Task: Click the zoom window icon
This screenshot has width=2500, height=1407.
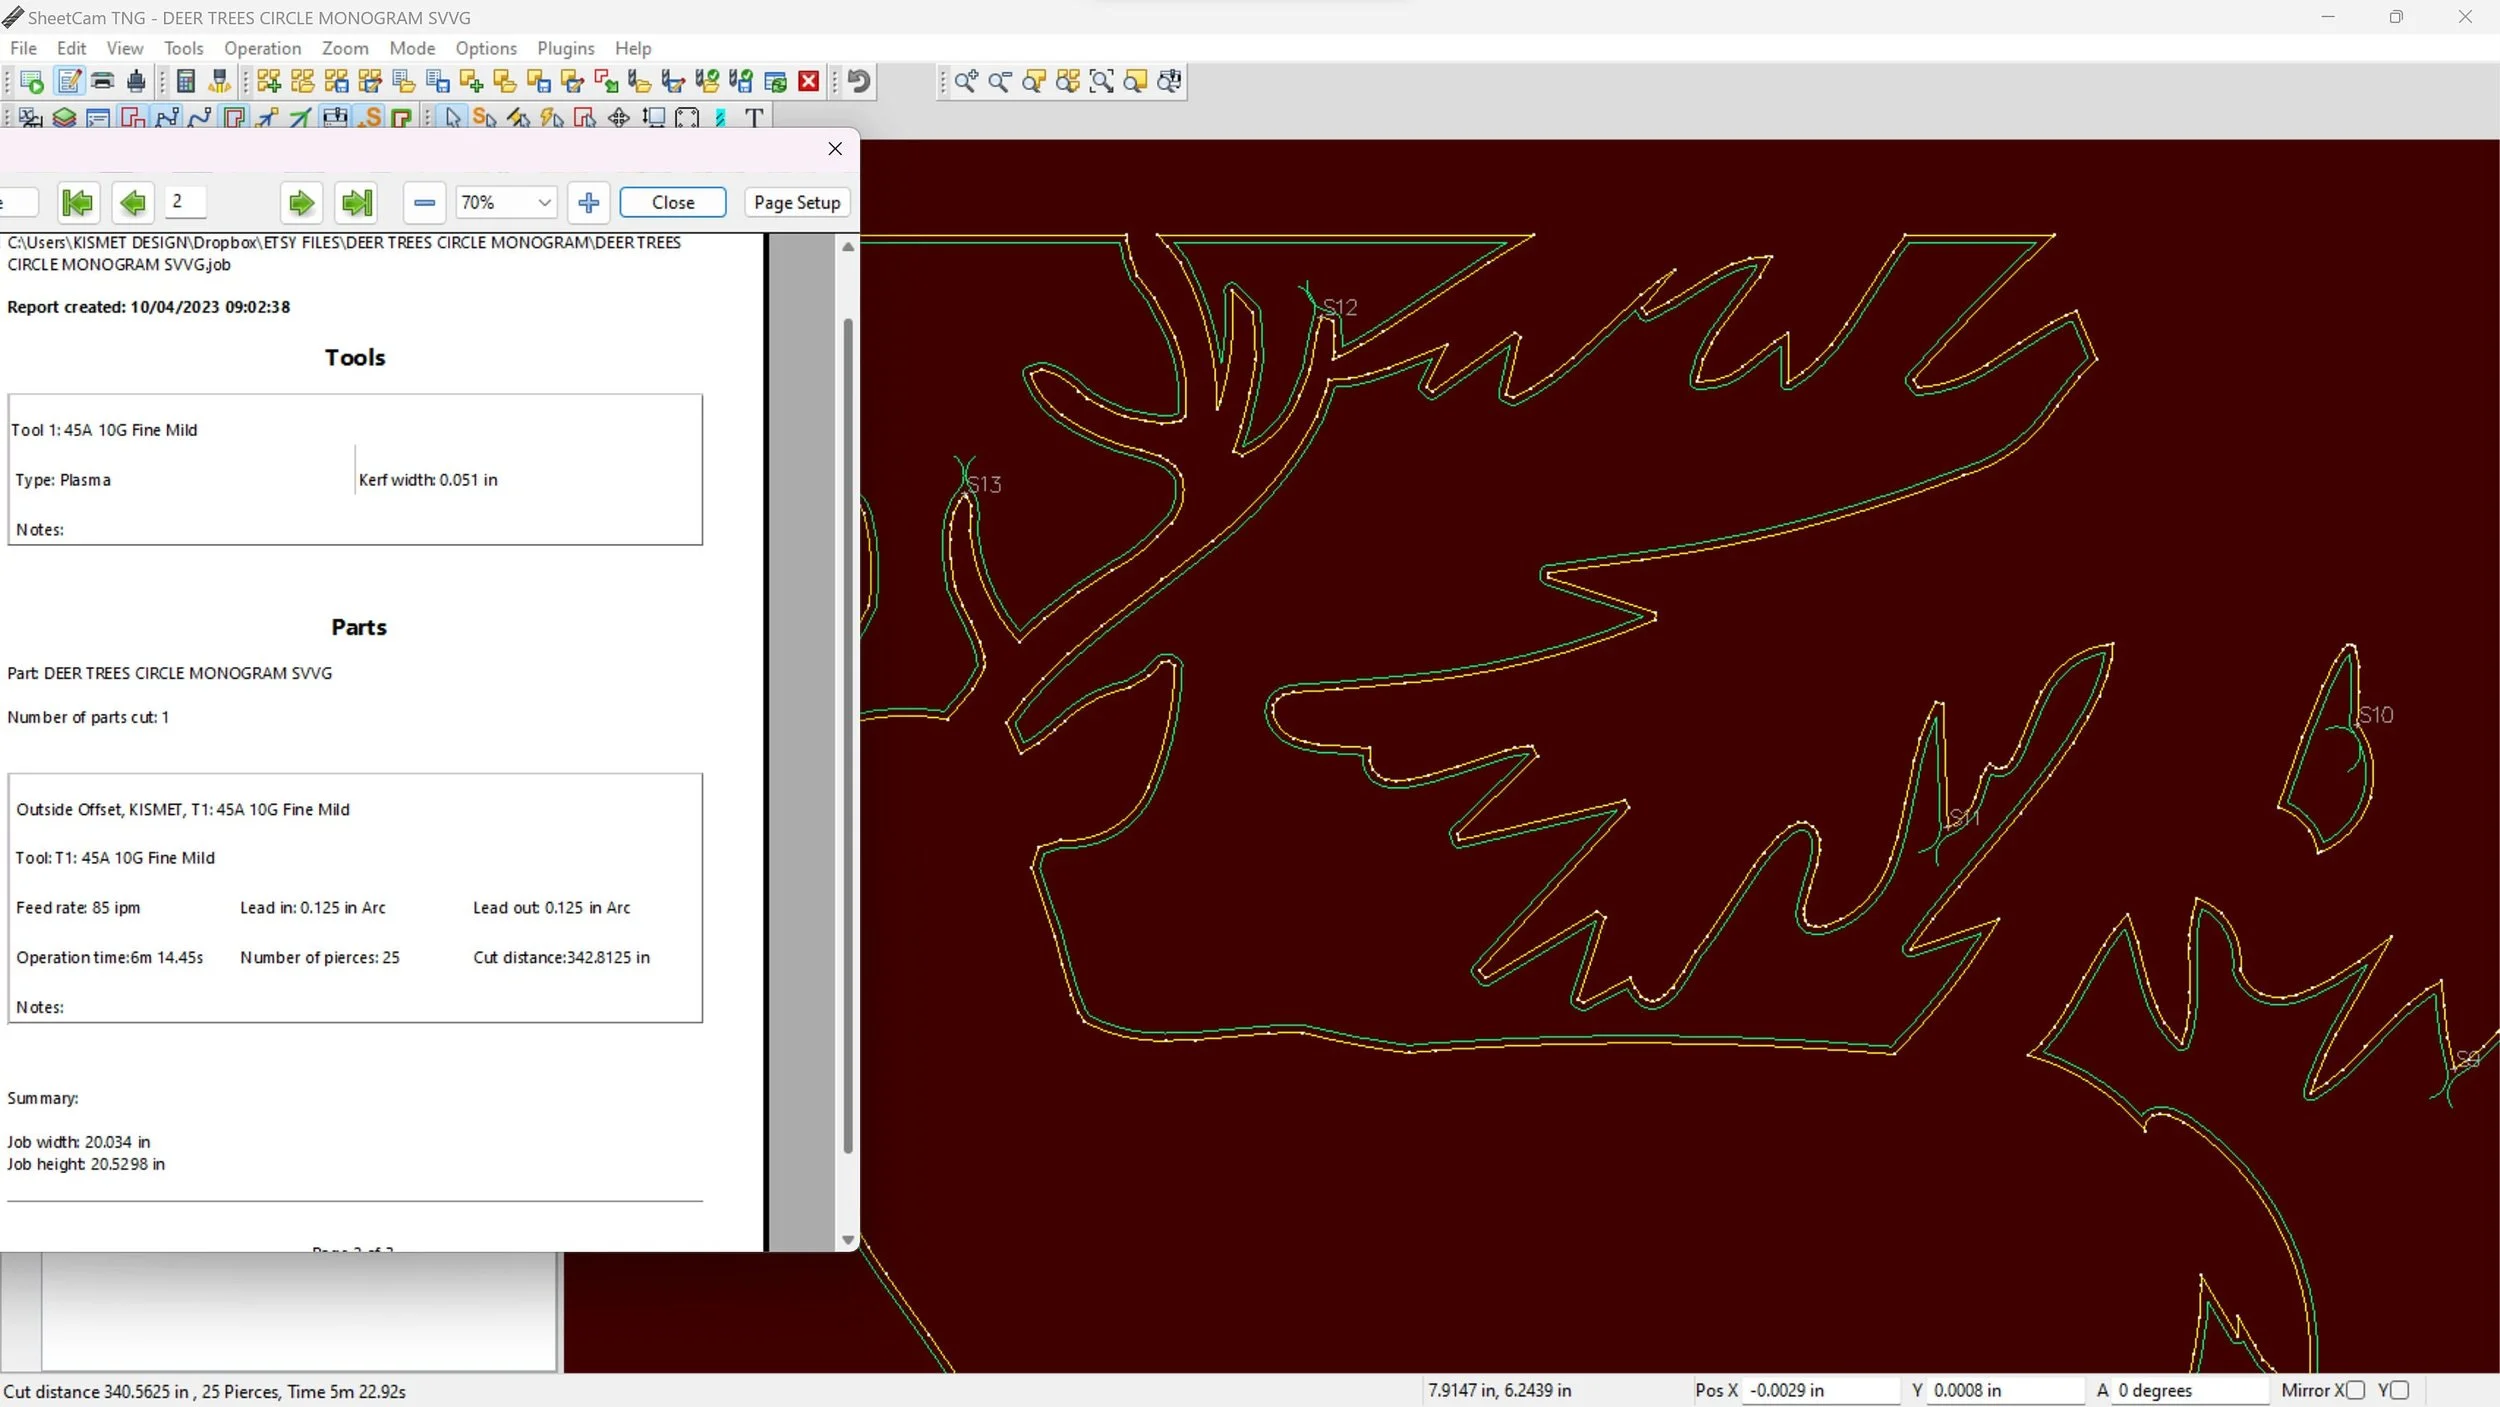Action: coord(1102,81)
